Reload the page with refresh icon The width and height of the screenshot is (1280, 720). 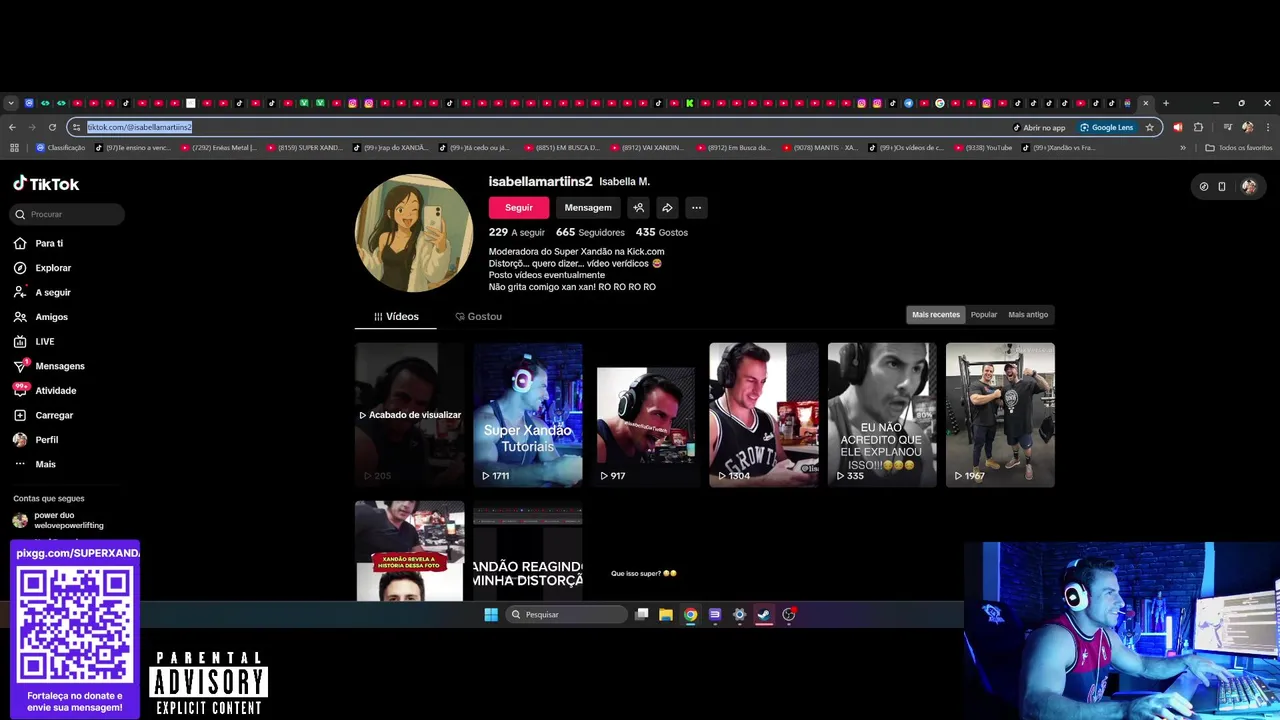click(52, 127)
